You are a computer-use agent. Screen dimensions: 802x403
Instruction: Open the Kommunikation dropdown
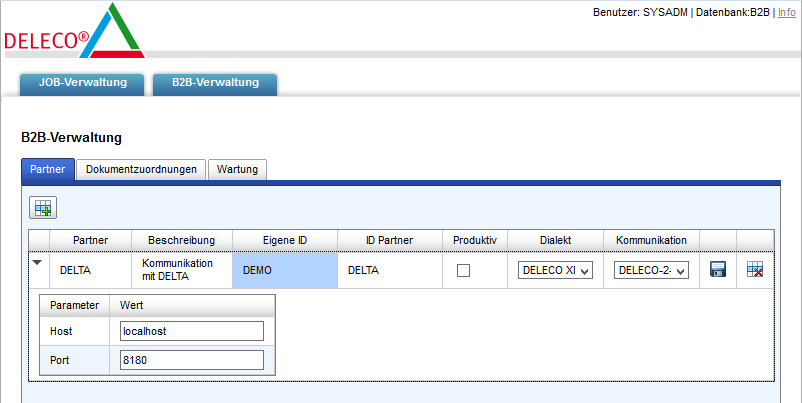651,270
